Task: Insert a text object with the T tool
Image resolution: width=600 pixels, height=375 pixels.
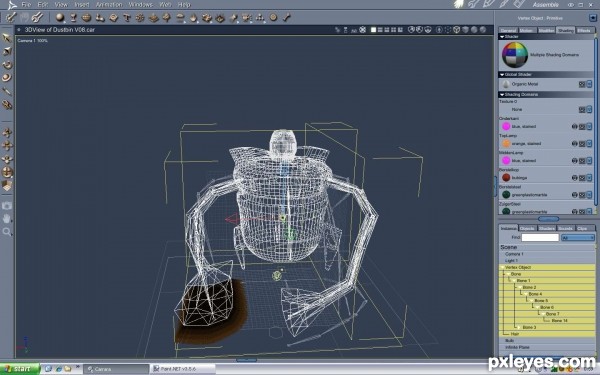Action: tap(127, 17)
